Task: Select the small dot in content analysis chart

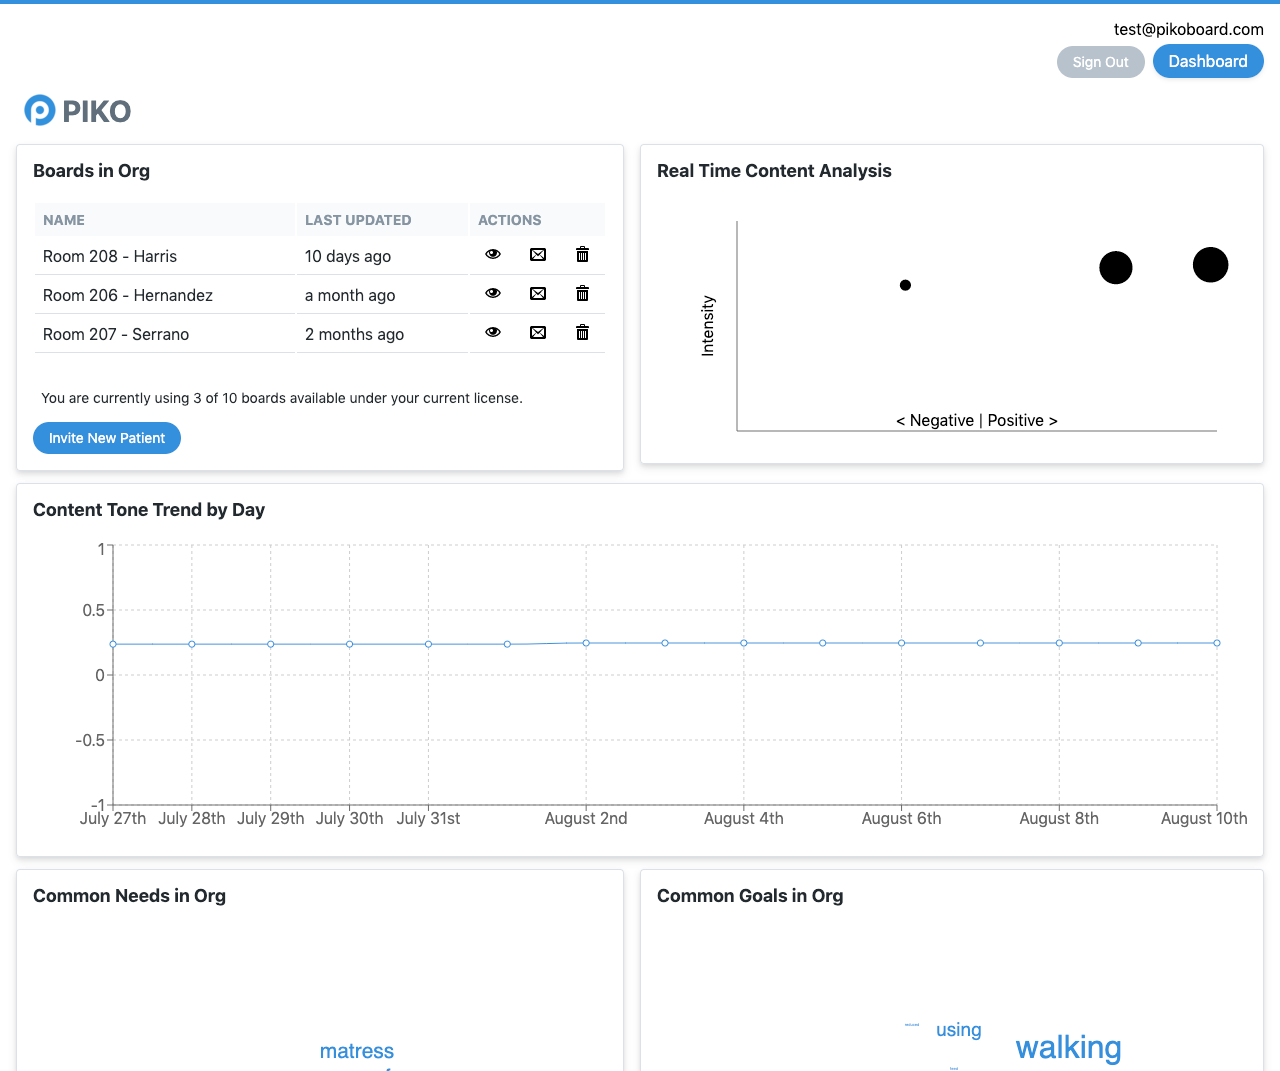Action: tap(905, 285)
